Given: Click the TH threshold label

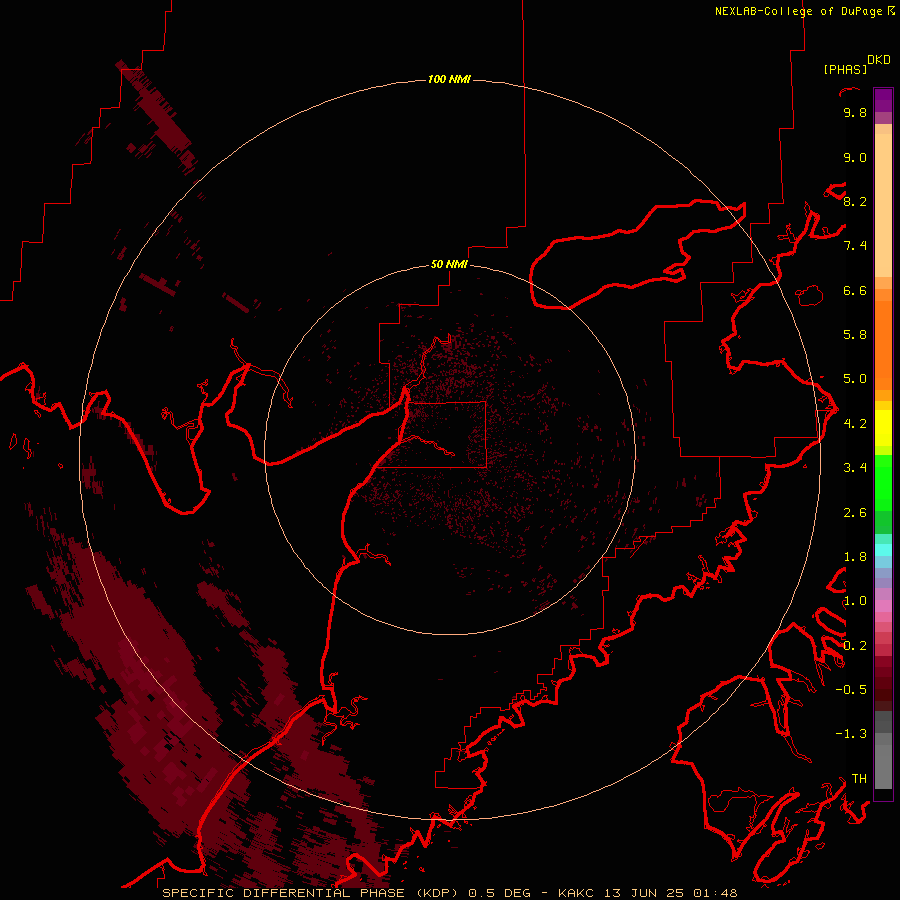Looking at the screenshot, I should click(859, 779).
